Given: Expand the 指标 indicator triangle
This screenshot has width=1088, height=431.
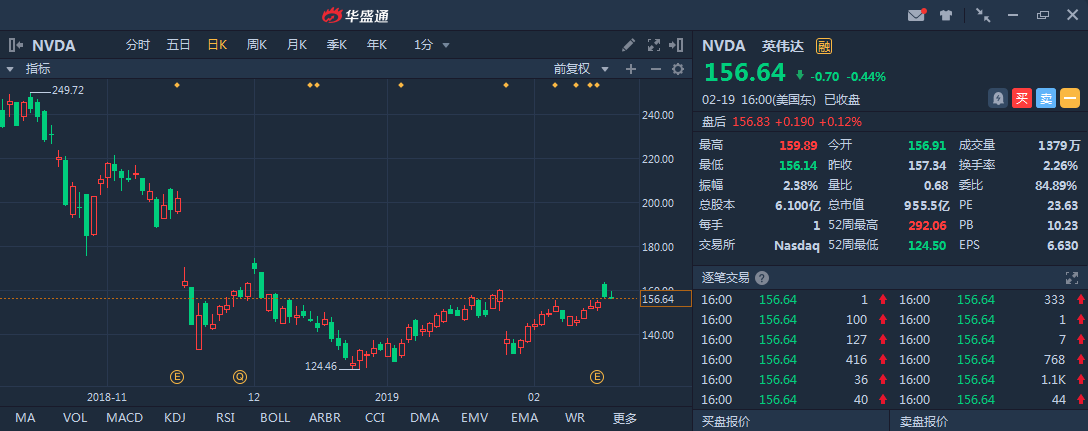Looking at the screenshot, I should tap(10, 69).
